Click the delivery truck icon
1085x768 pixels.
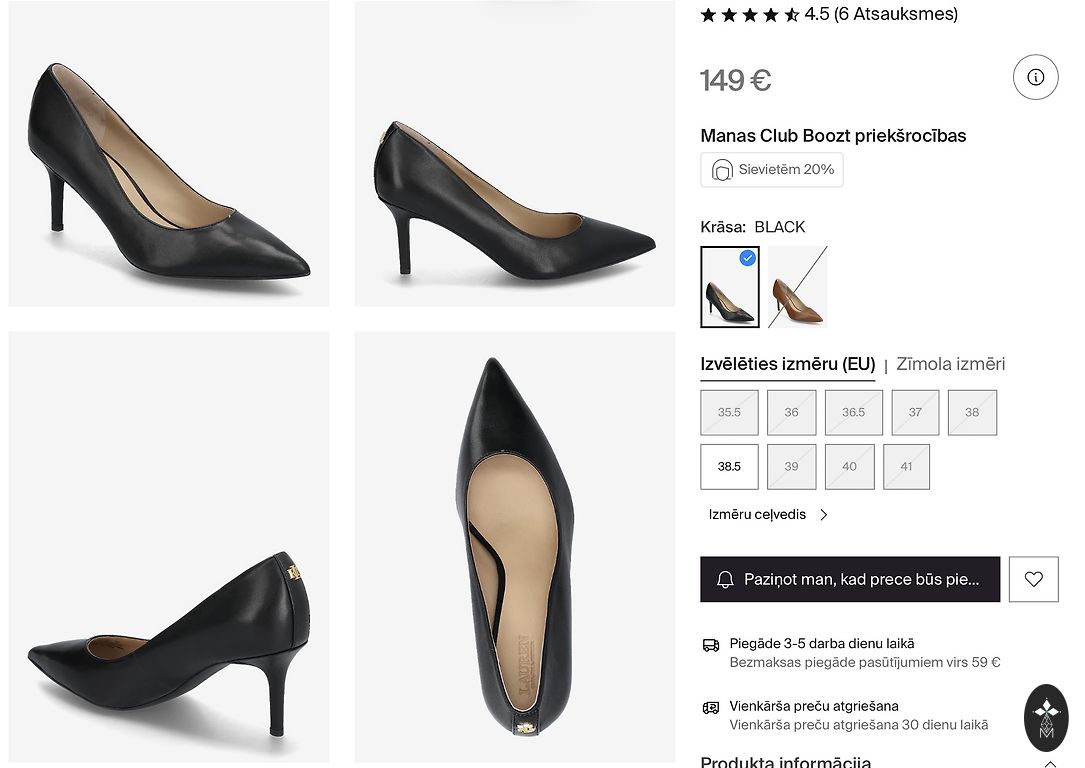point(711,645)
